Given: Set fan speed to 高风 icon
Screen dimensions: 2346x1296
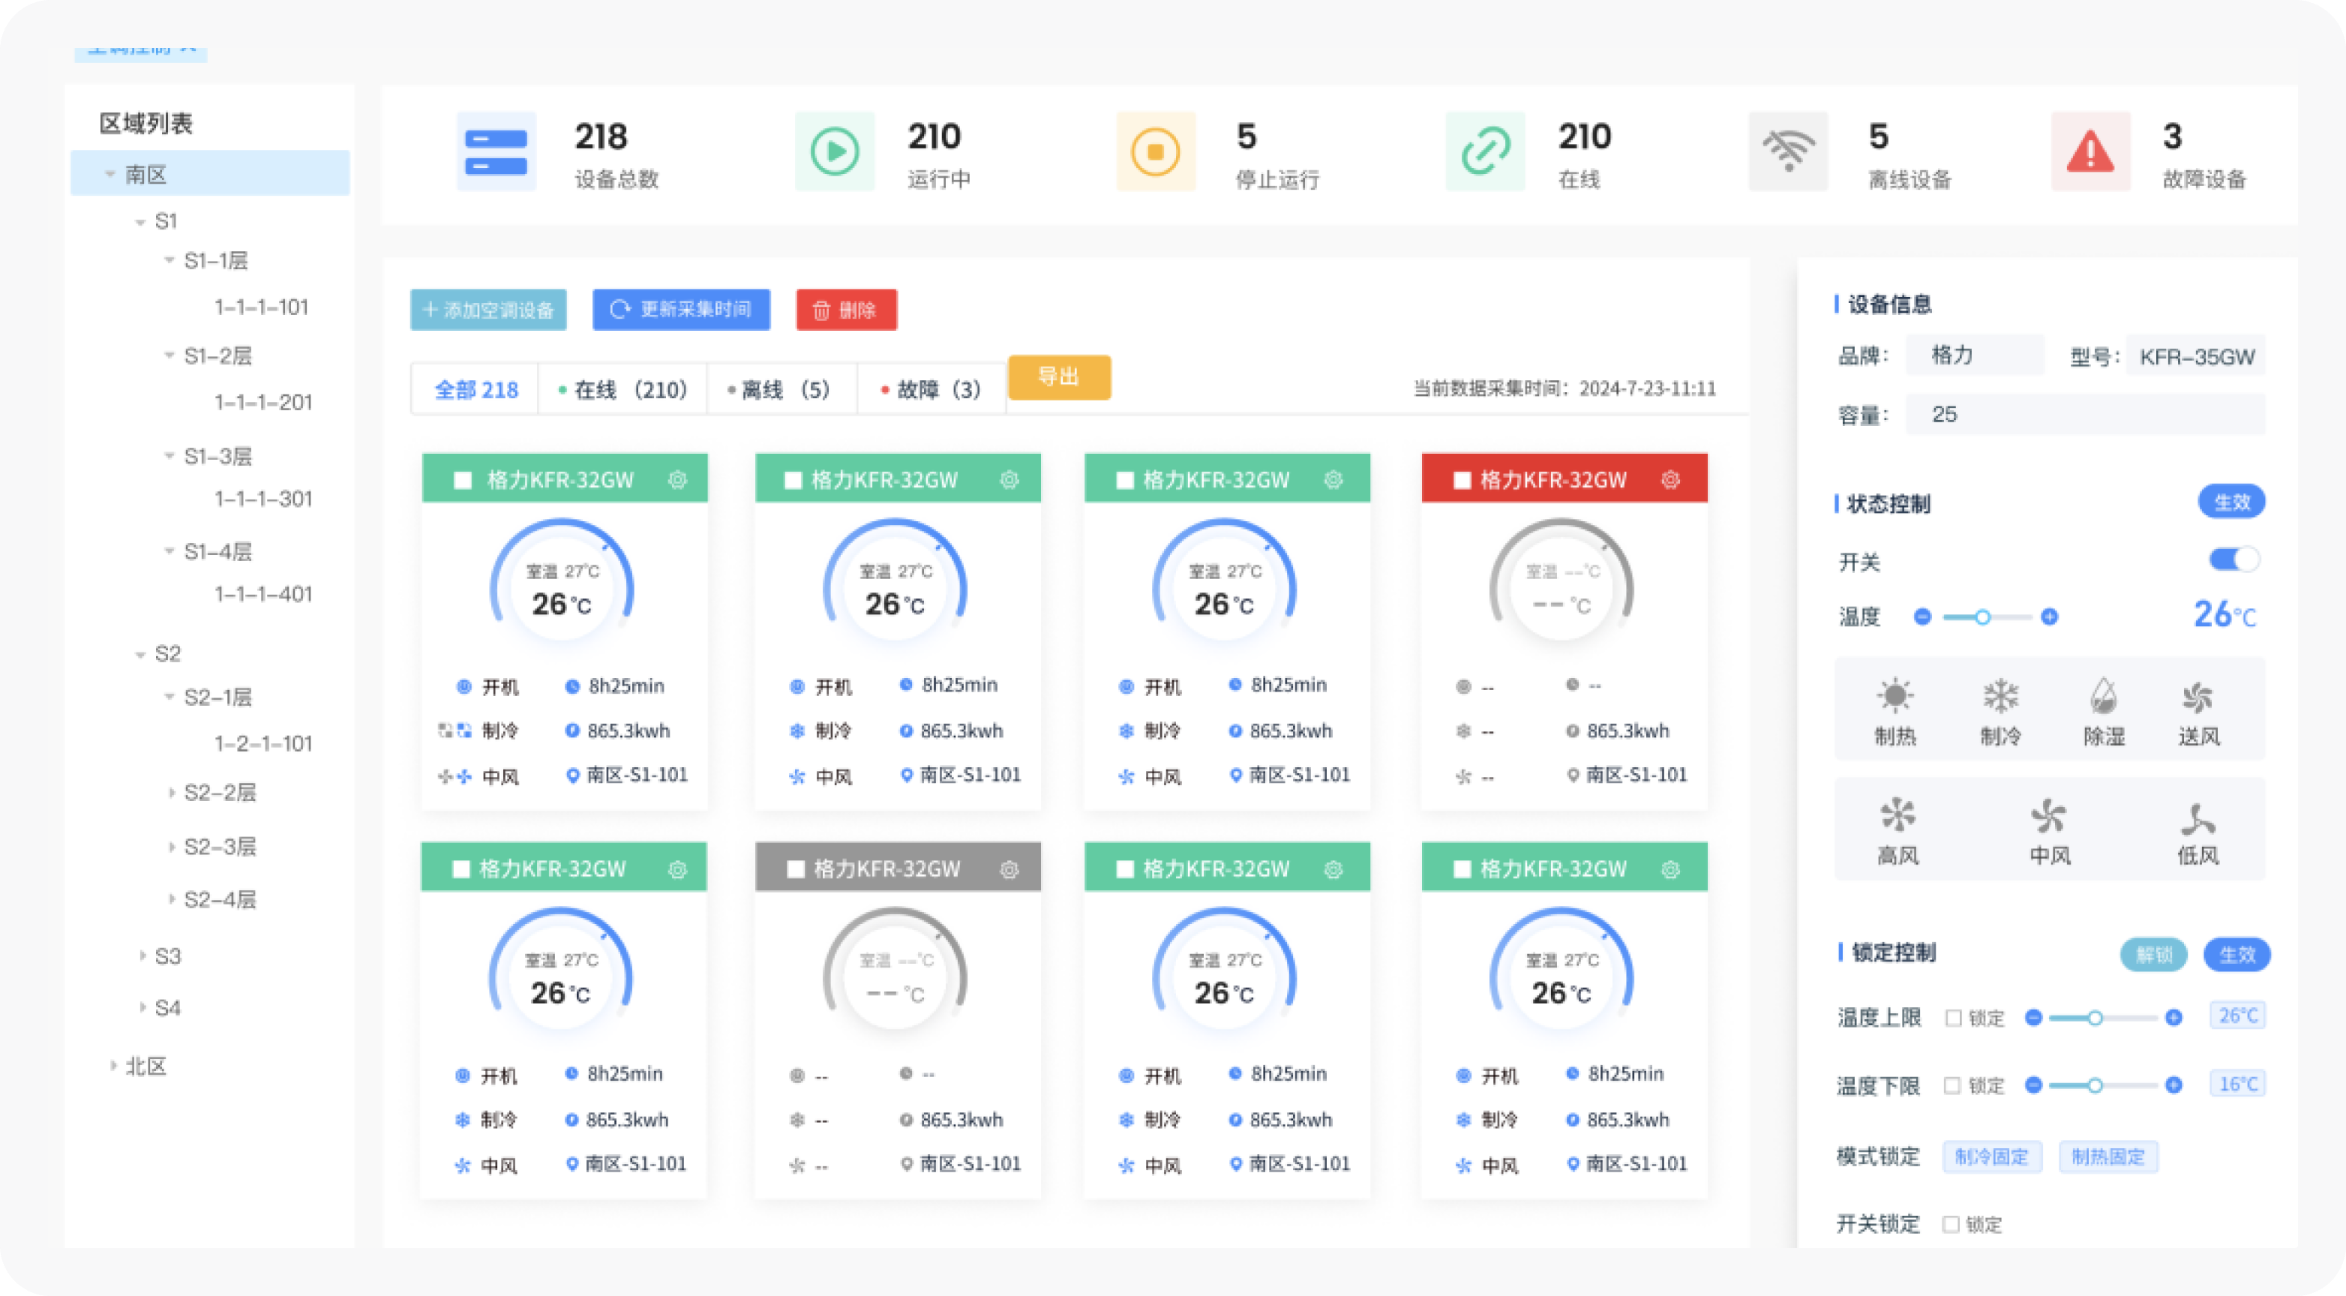Looking at the screenshot, I should (1897, 814).
